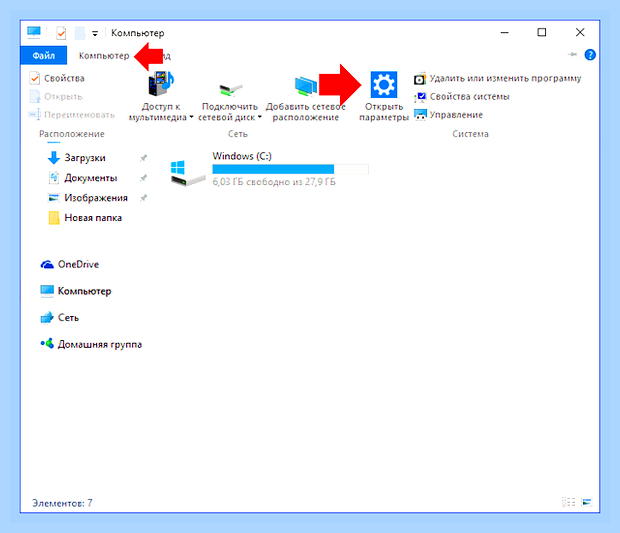The width and height of the screenshot is (620, 533).
Task: Select Компьютер in the navigation pane
Action: click(76, 291)
